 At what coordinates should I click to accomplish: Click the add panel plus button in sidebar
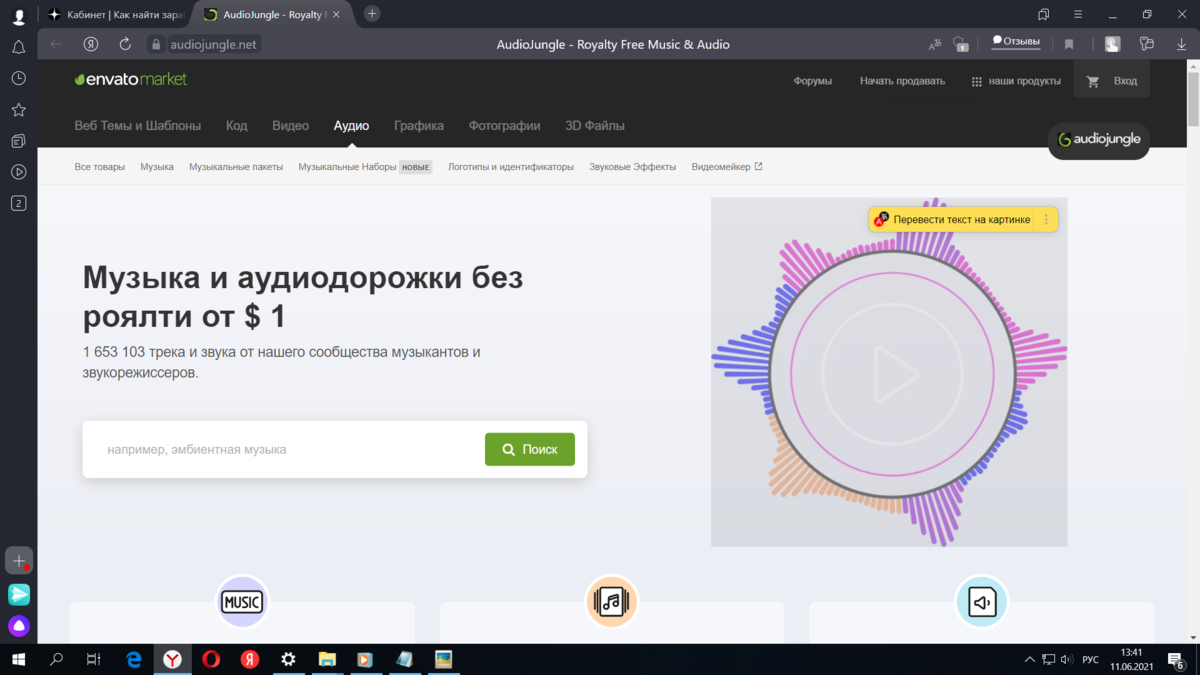pos(19,561)
